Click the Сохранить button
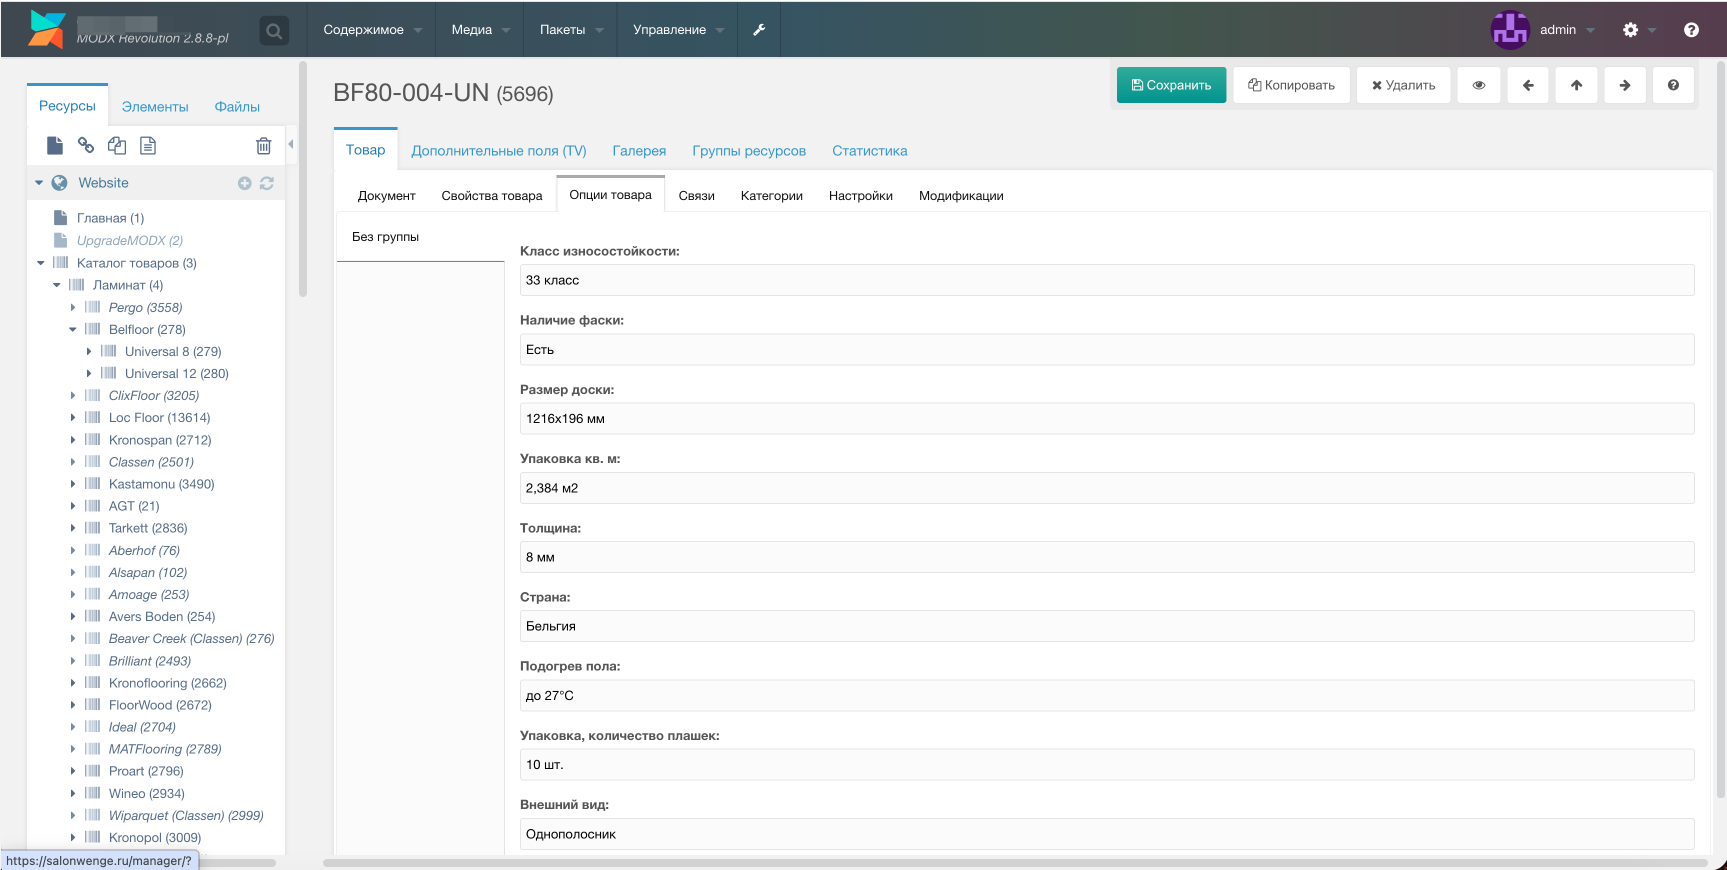Viewport: 1727px width, 870px height. point(1171,85)
